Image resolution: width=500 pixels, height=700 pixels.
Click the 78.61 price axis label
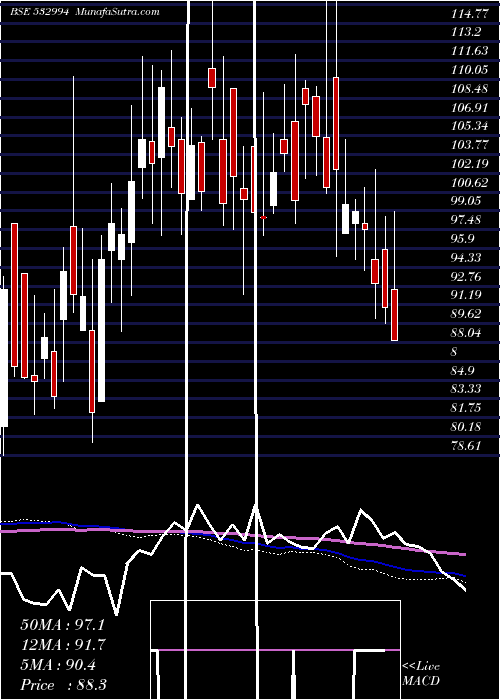pos(466,446)
